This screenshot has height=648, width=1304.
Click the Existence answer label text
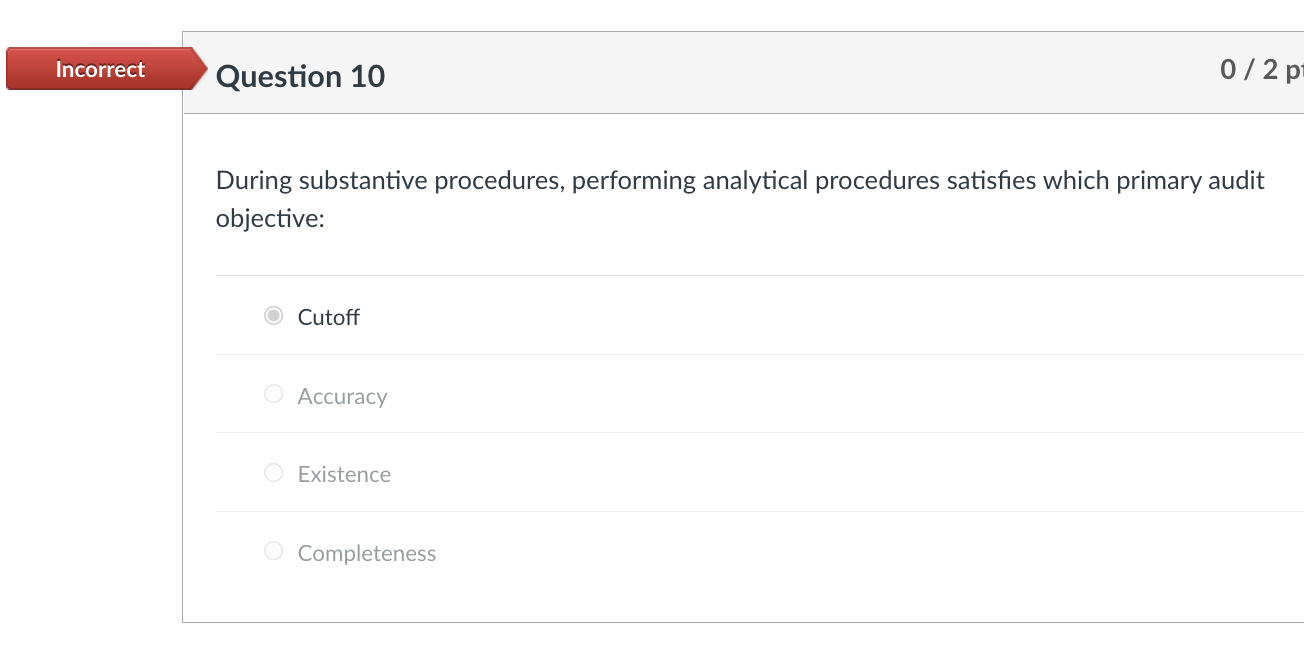343,474
